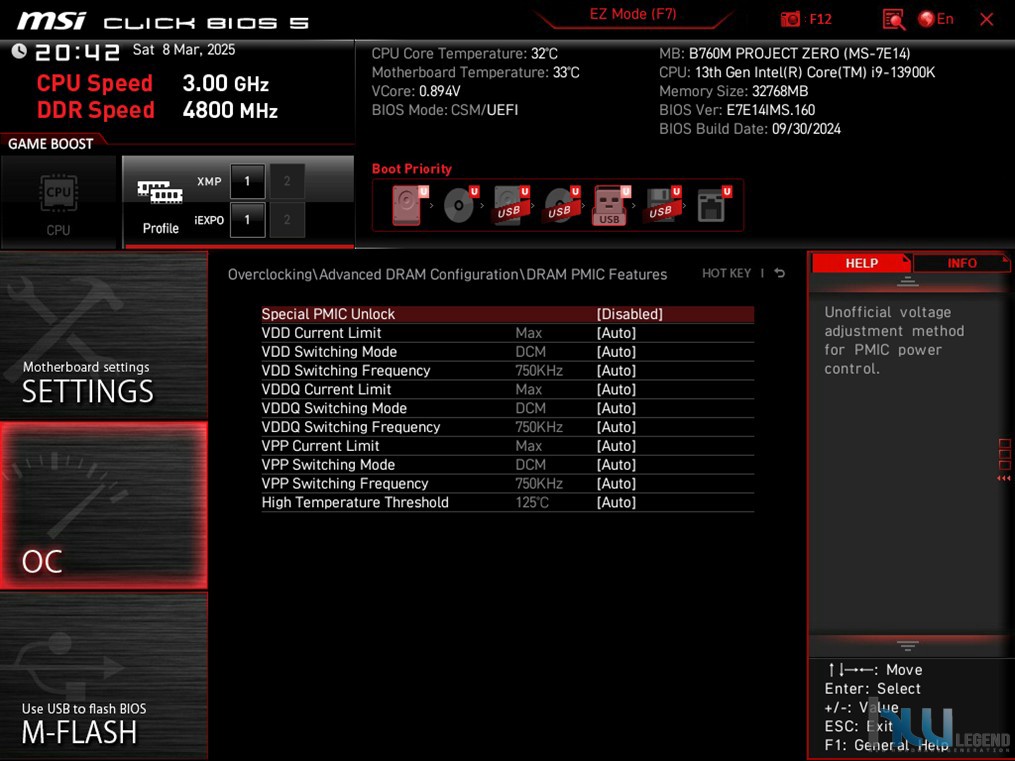
Task: Expand the side panel triple-arrow handle
Action: (x=1003, y=478)
